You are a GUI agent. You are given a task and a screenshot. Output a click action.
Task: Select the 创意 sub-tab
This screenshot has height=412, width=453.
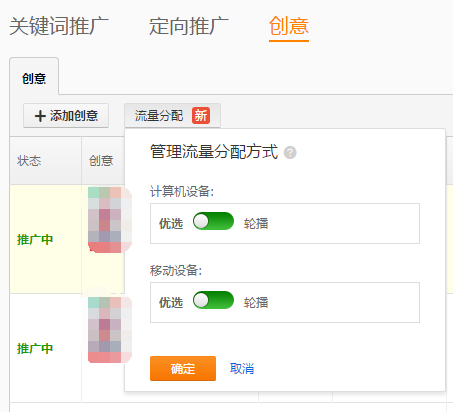[34, 77]
